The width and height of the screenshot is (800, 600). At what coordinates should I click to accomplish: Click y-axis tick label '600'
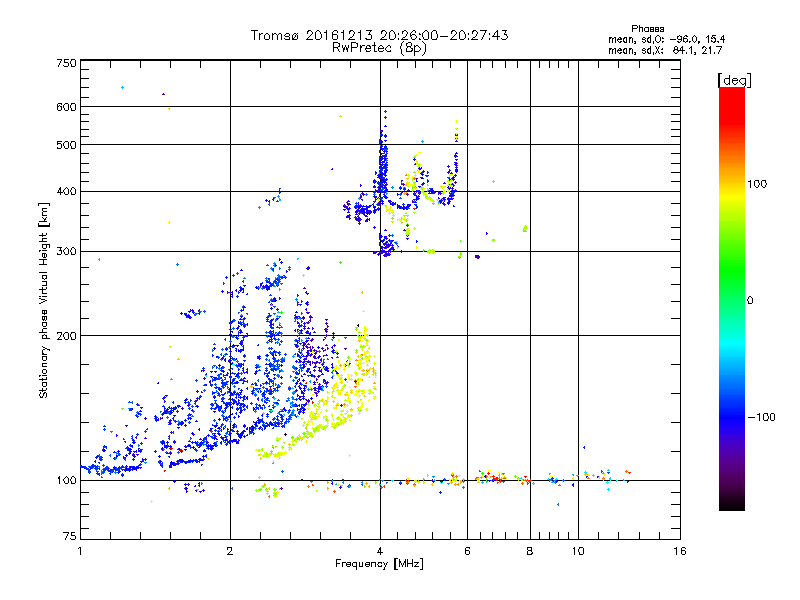pos(66,107)
